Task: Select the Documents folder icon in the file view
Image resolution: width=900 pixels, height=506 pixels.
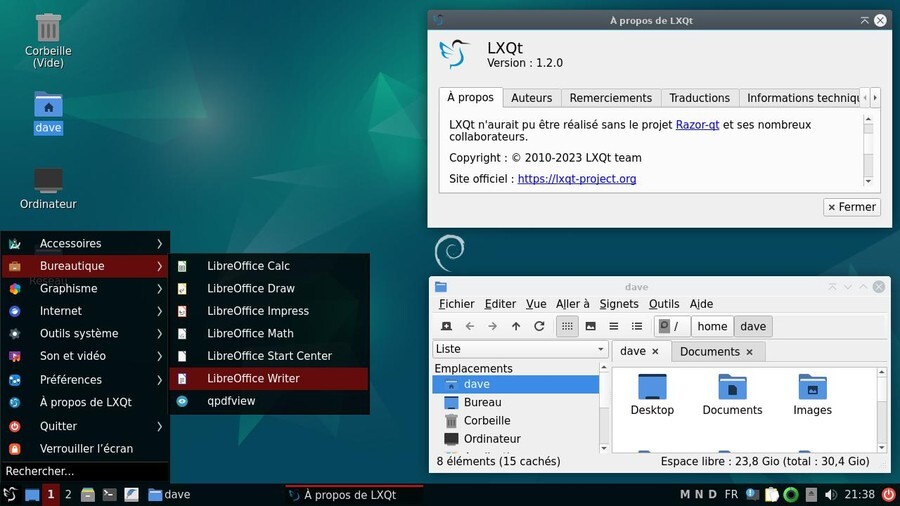Action: click(x=732, y=395)
